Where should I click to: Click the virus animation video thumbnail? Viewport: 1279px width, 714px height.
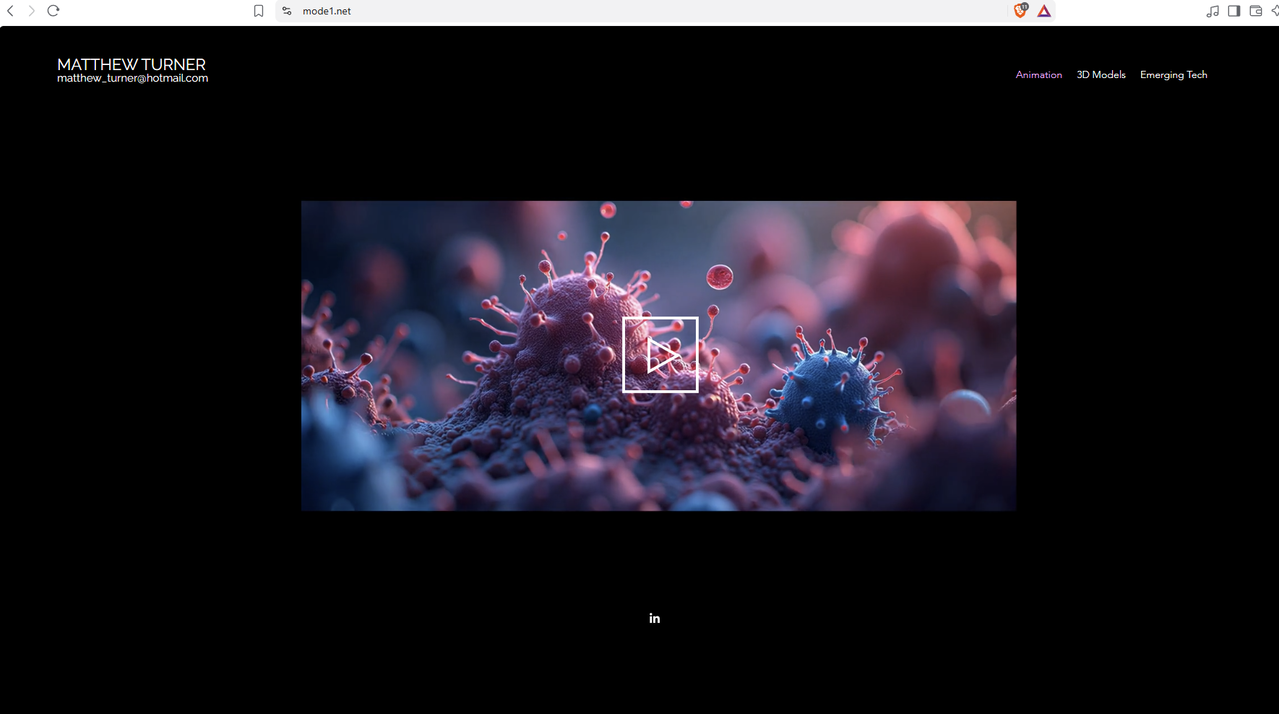(659, 356)
